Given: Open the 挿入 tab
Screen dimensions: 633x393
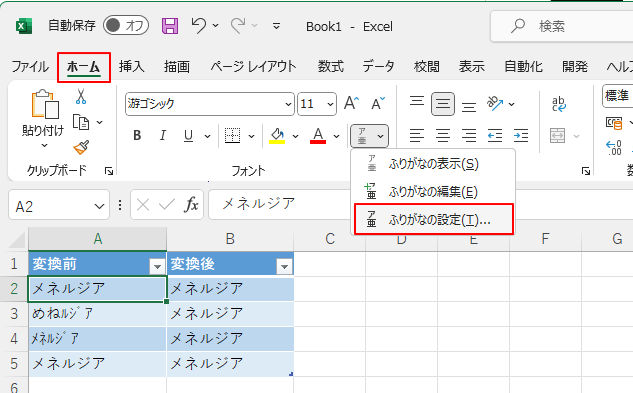Looking at the screenshot, I should click(x=132, y=67).
